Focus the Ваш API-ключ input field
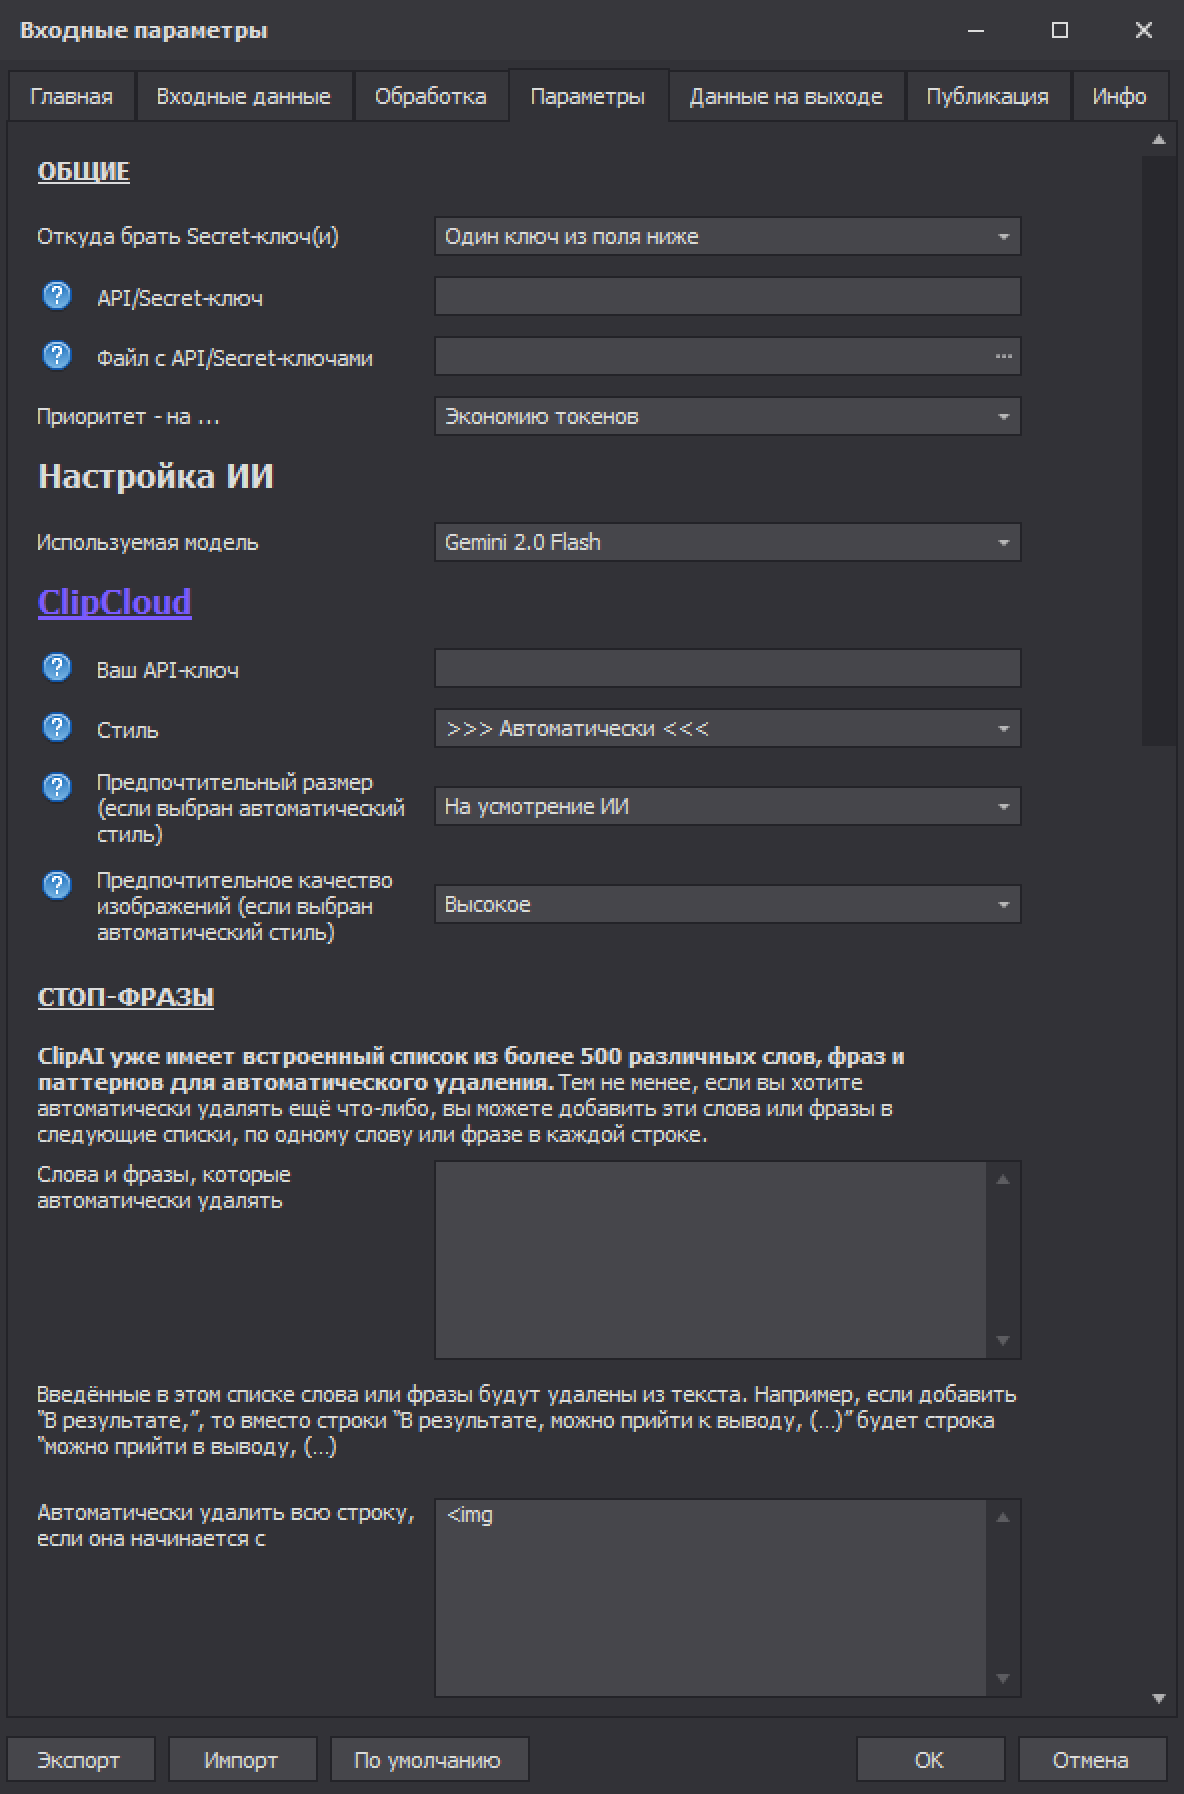 (727, 669)
